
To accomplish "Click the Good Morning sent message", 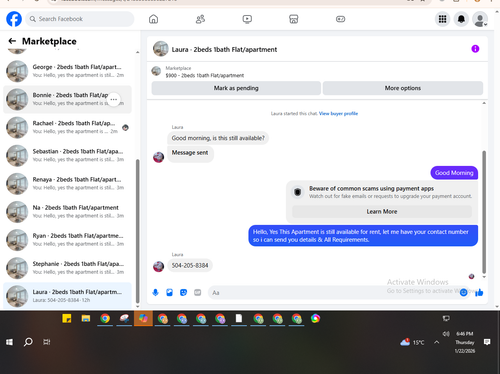I will tap(454, 173).
